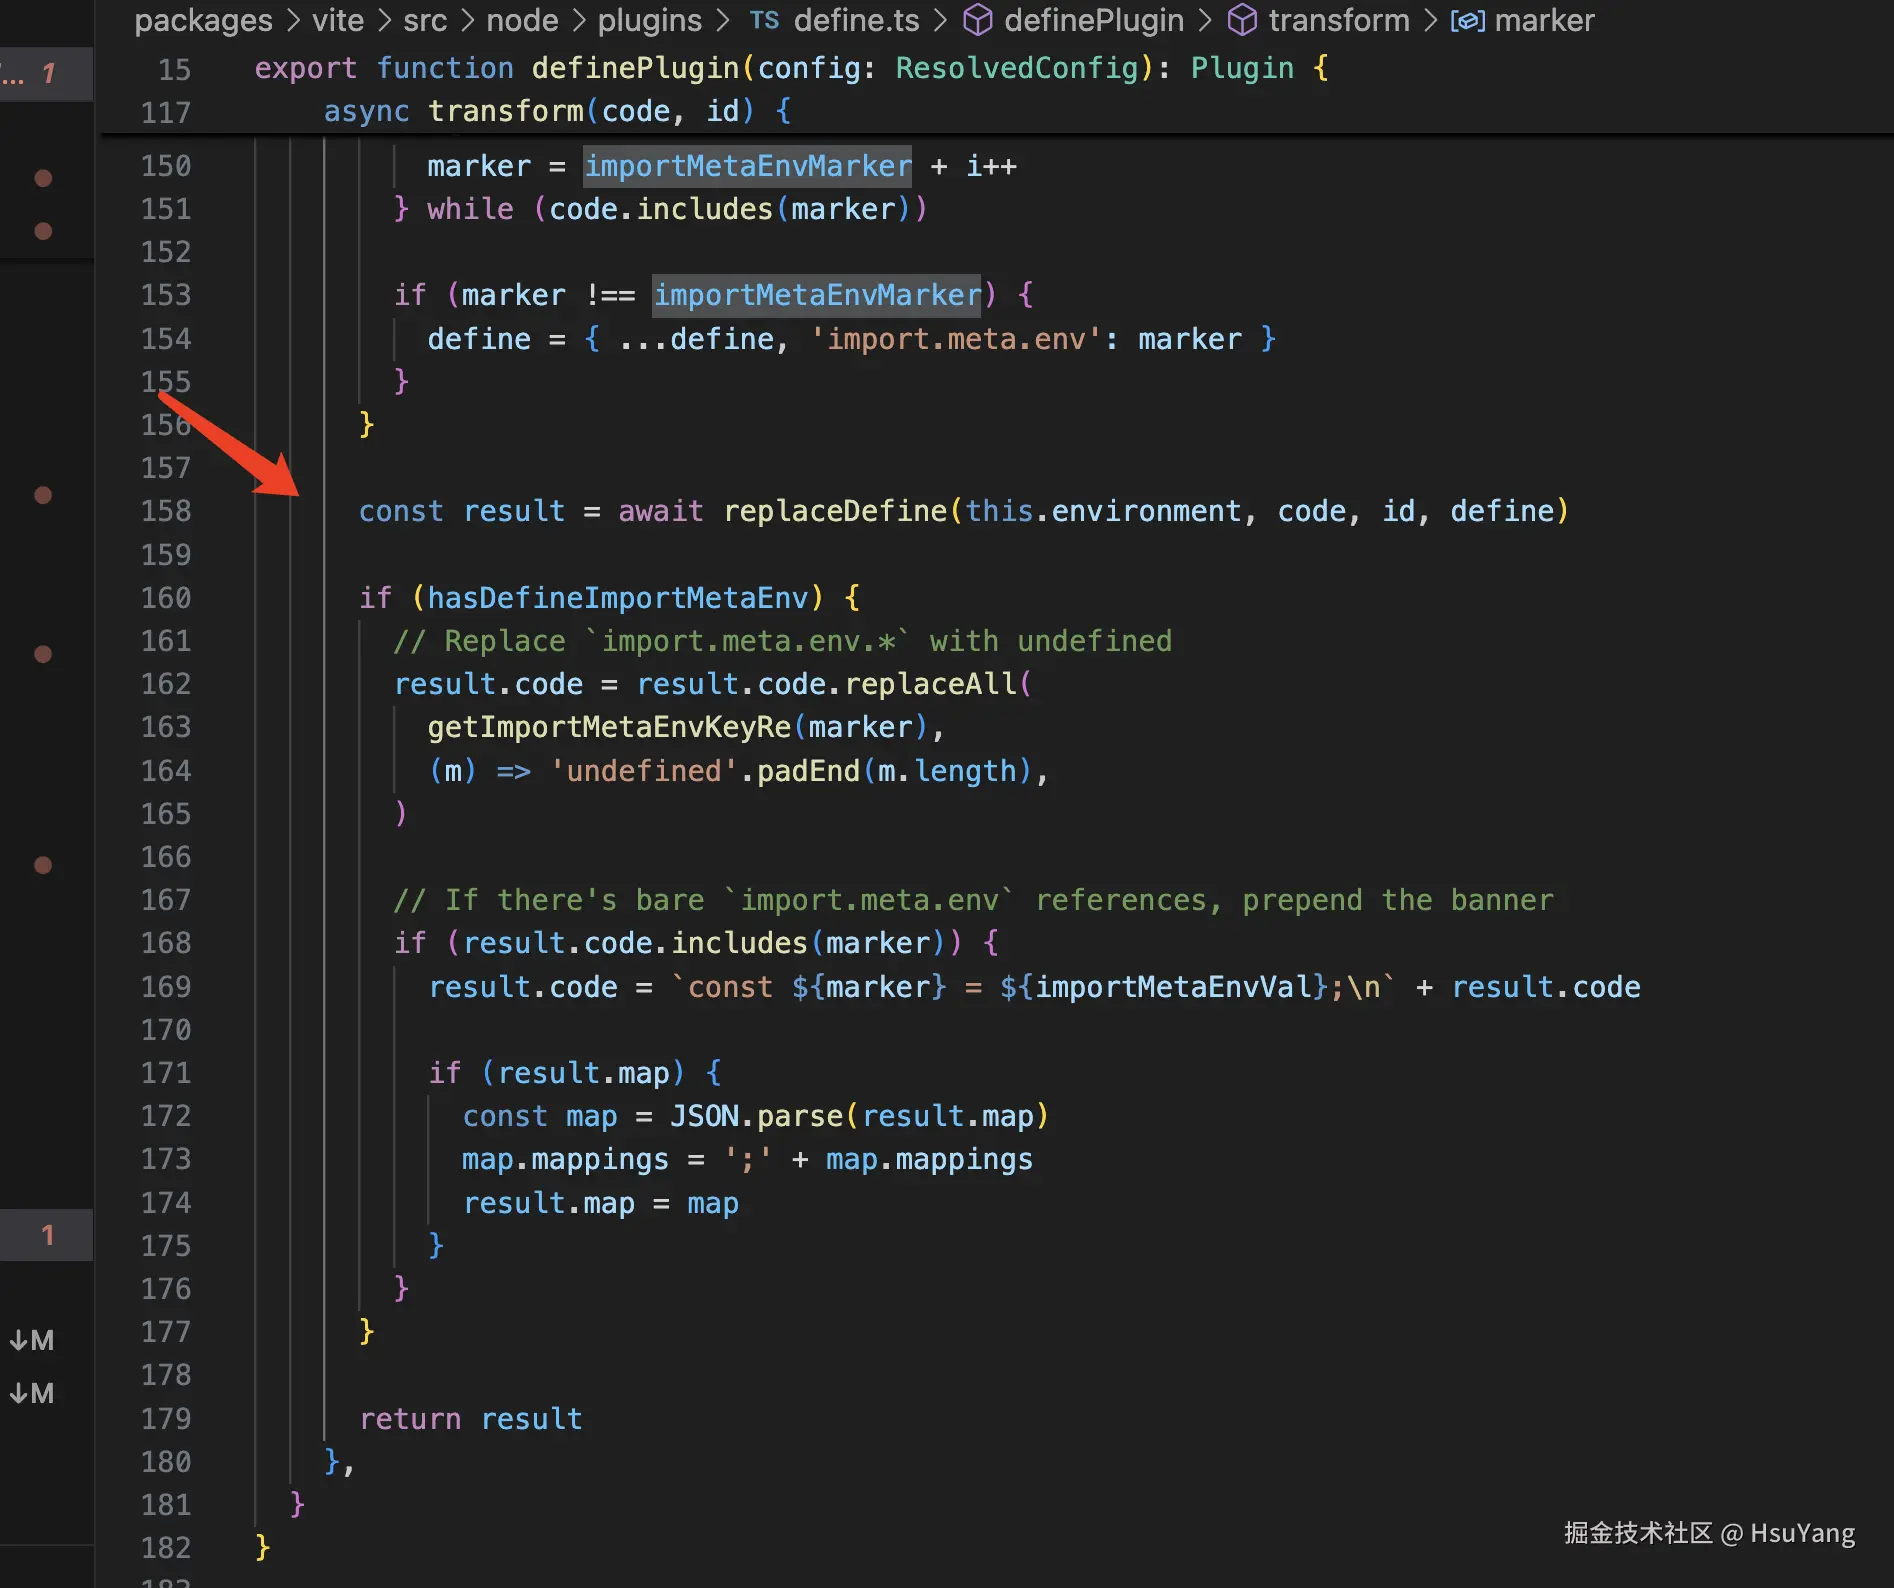Expand the node breadcrumb segment
The width and height of the screenshot is (1894, 1588).
[x=522, y=20]
